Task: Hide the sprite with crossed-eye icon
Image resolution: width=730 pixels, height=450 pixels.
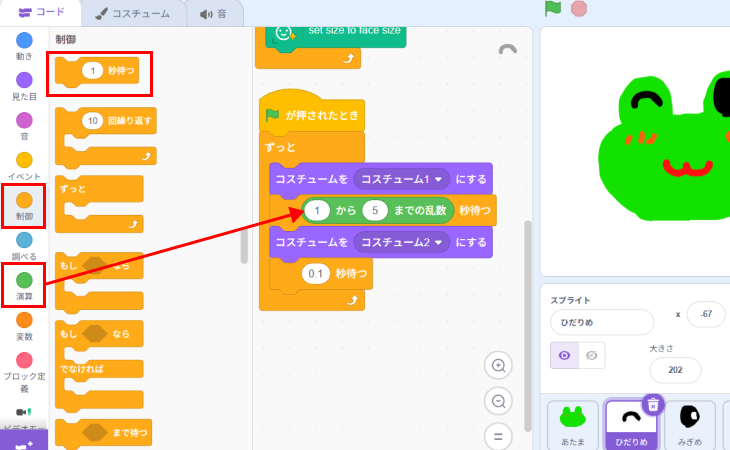Action: click(592, 355)
